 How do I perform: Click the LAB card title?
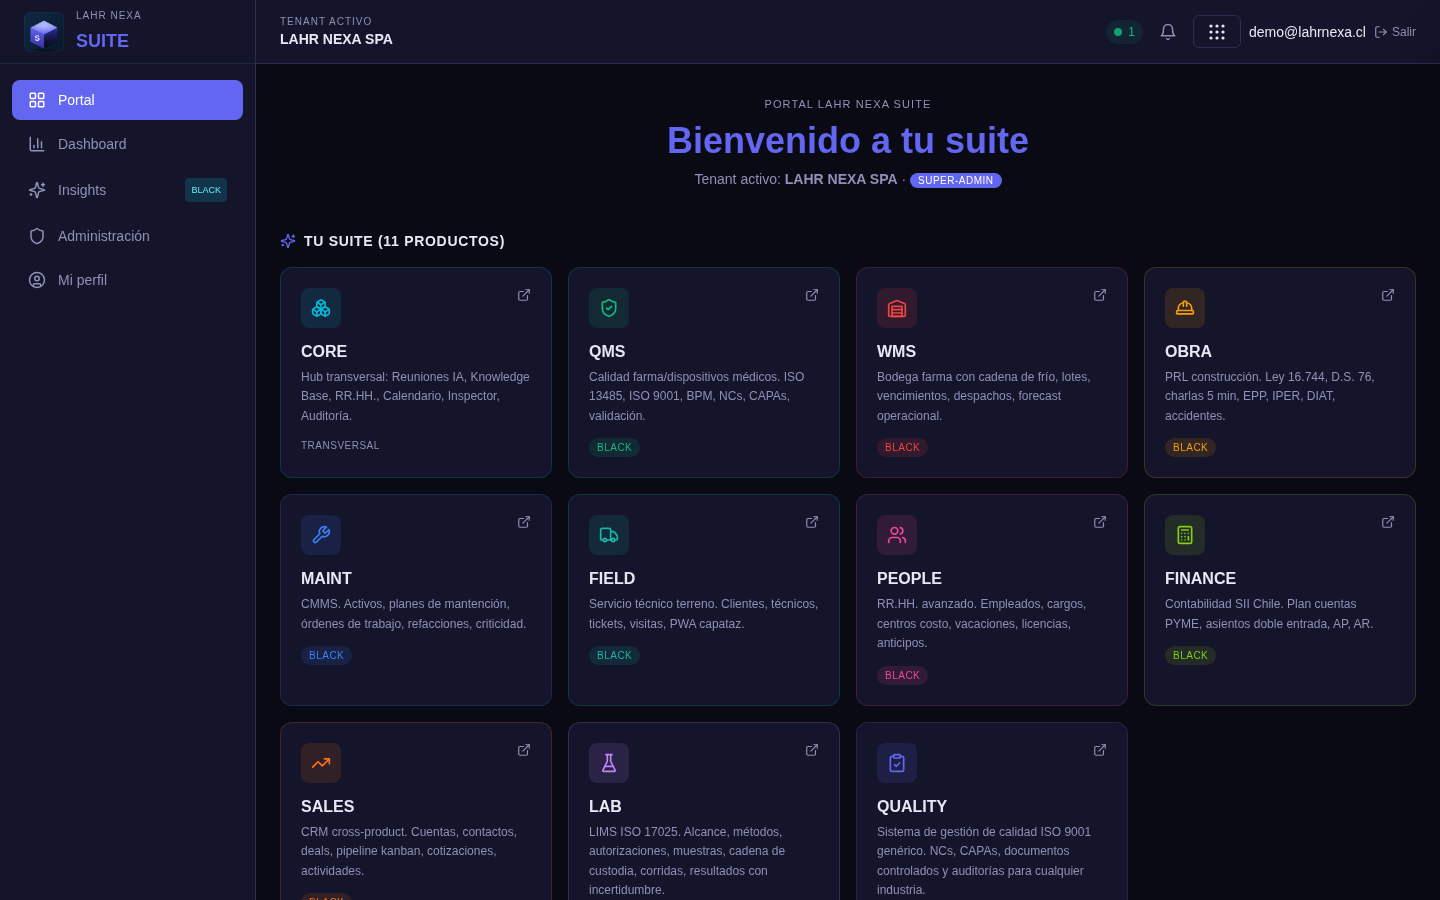pos(605,807)
